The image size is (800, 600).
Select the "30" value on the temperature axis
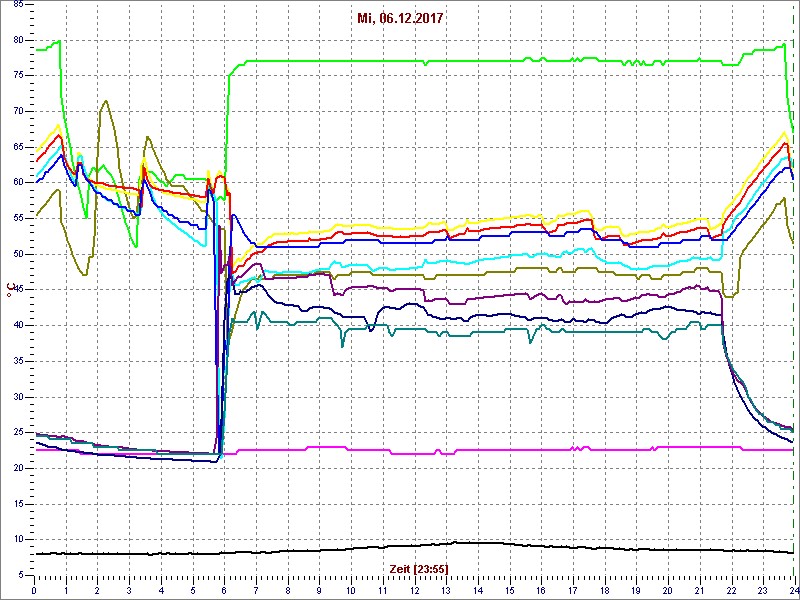(x=18, y=397)
